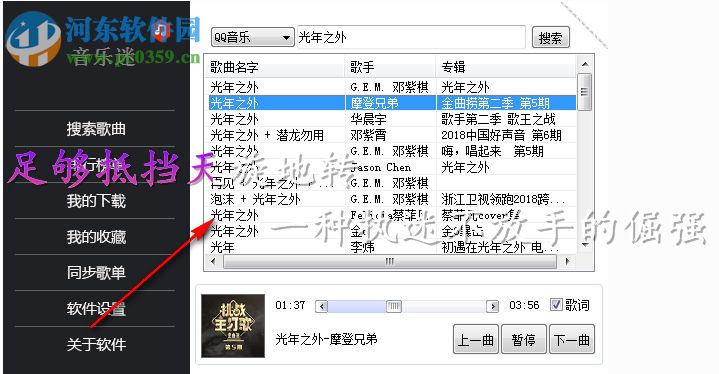
Task: Click the playback progress slider thumb
Action: pyautogui.click(x=393, y=306)
